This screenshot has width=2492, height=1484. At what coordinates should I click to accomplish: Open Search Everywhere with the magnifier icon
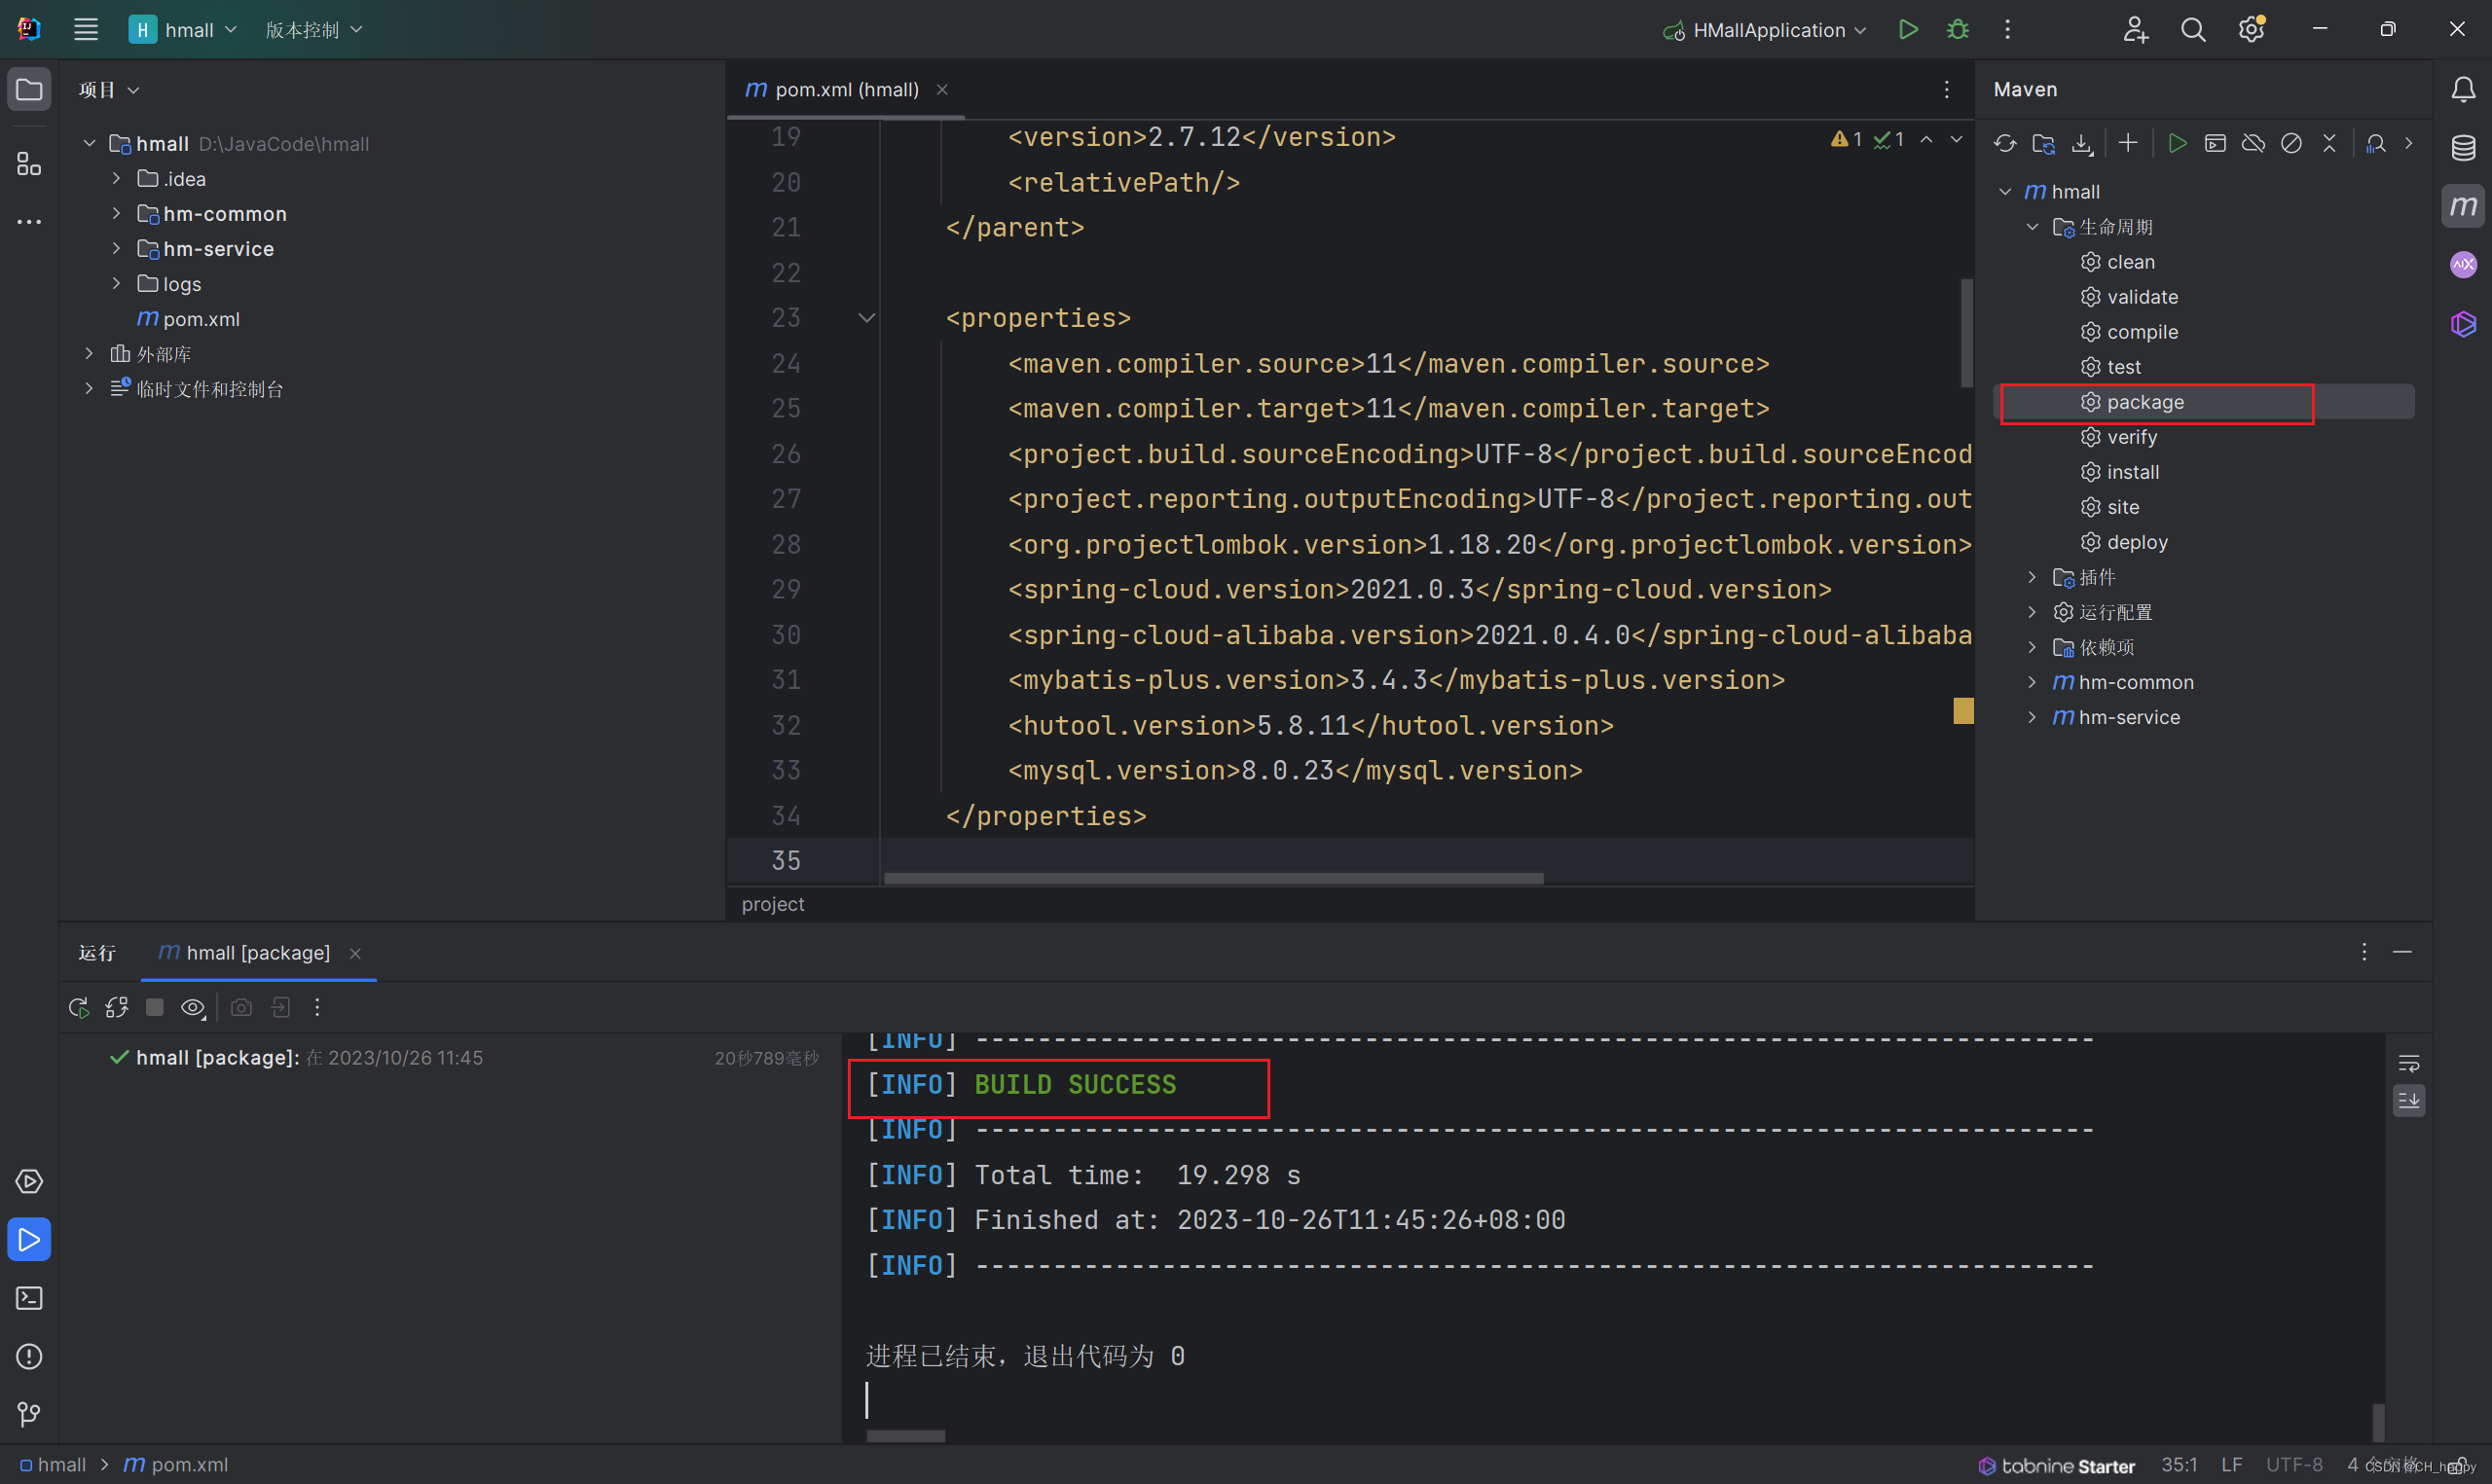tap(2192, 29)
